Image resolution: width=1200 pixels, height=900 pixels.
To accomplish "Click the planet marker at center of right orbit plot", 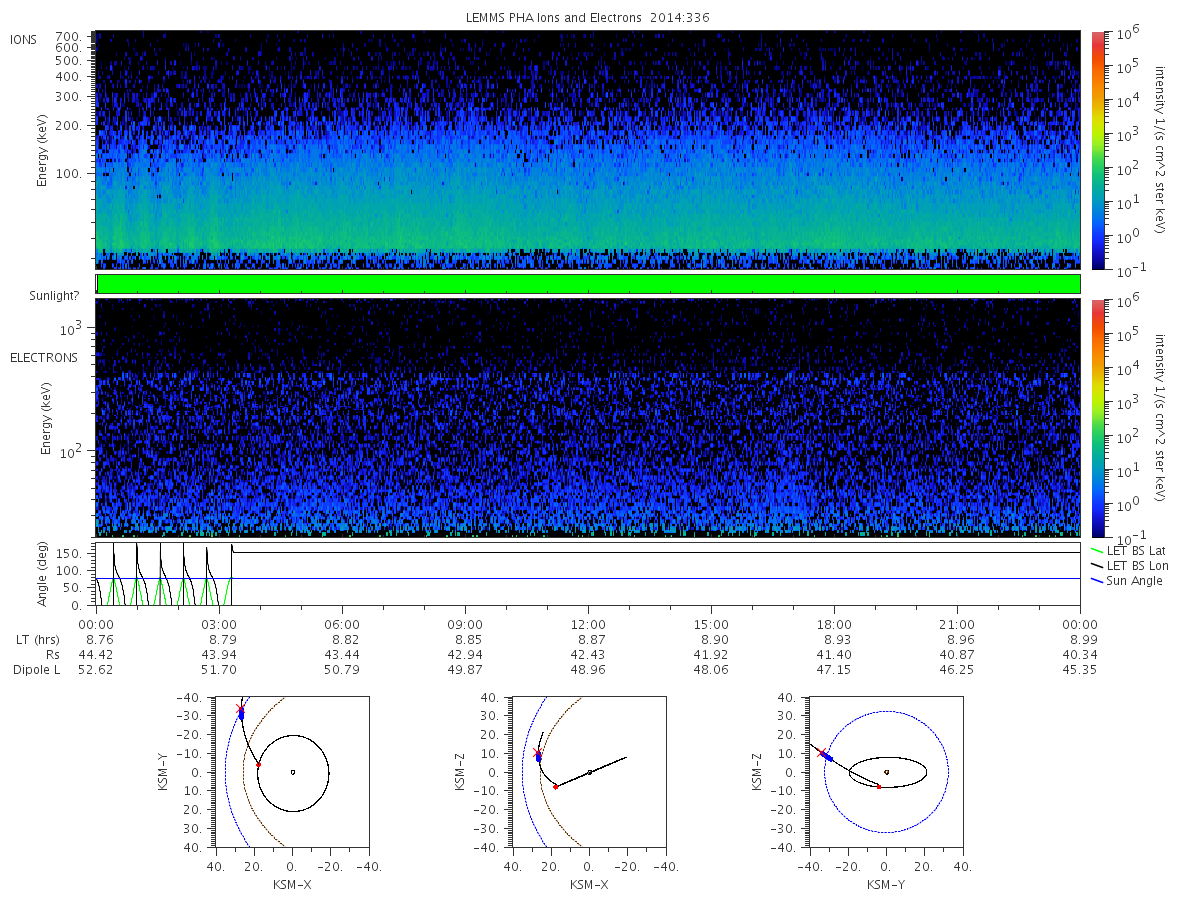I will 887,771.
